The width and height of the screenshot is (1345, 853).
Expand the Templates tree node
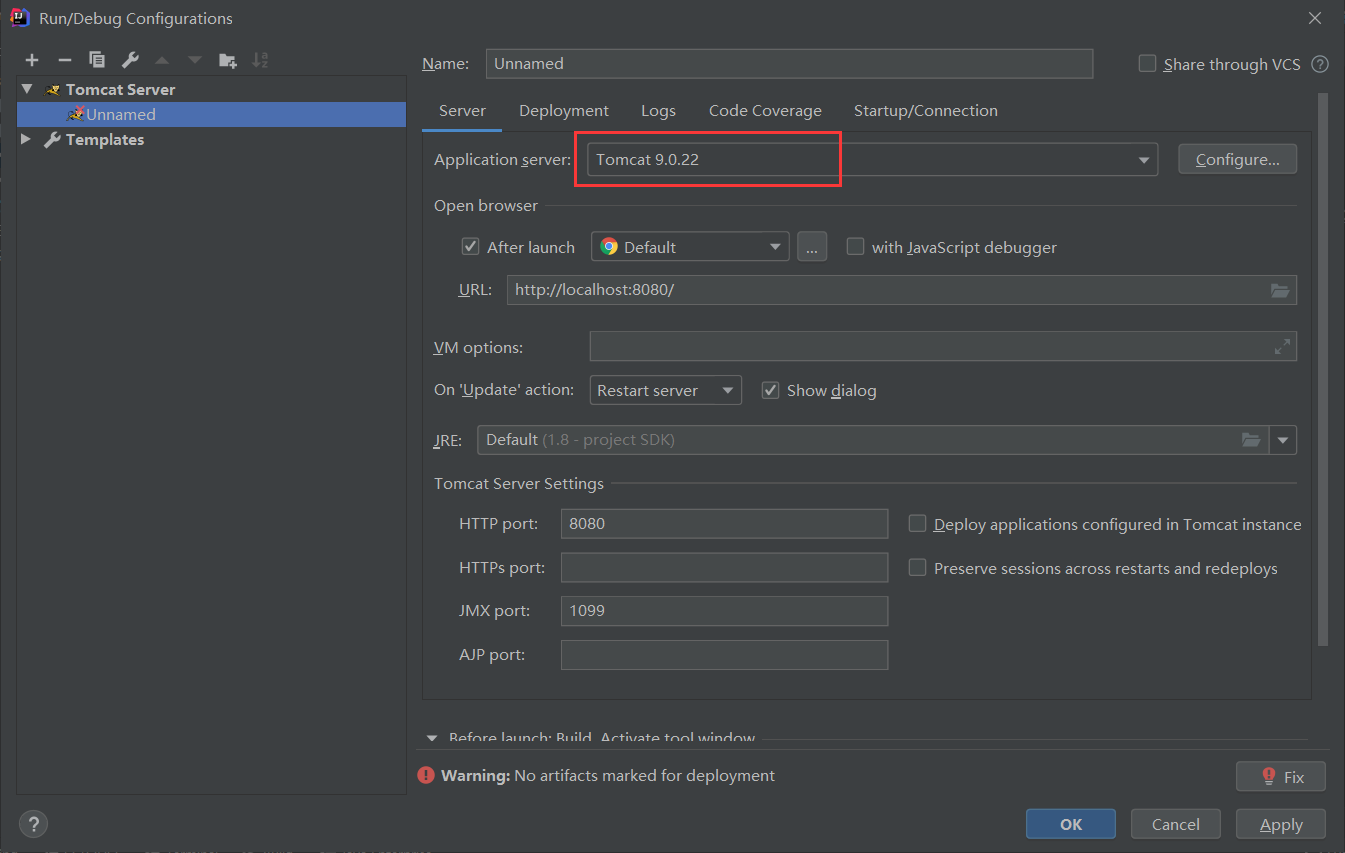[27, 140]
